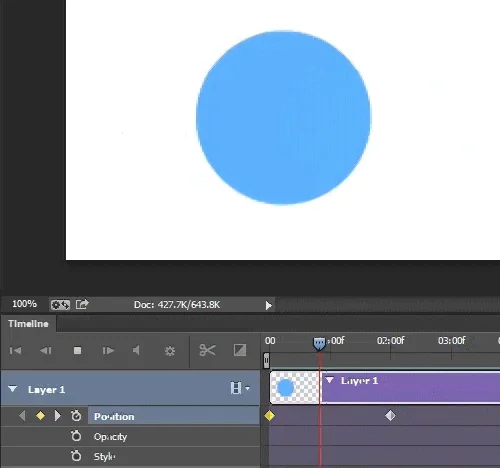Advance to the next frame
Screen dimensions: 500x468
[108, 351]
